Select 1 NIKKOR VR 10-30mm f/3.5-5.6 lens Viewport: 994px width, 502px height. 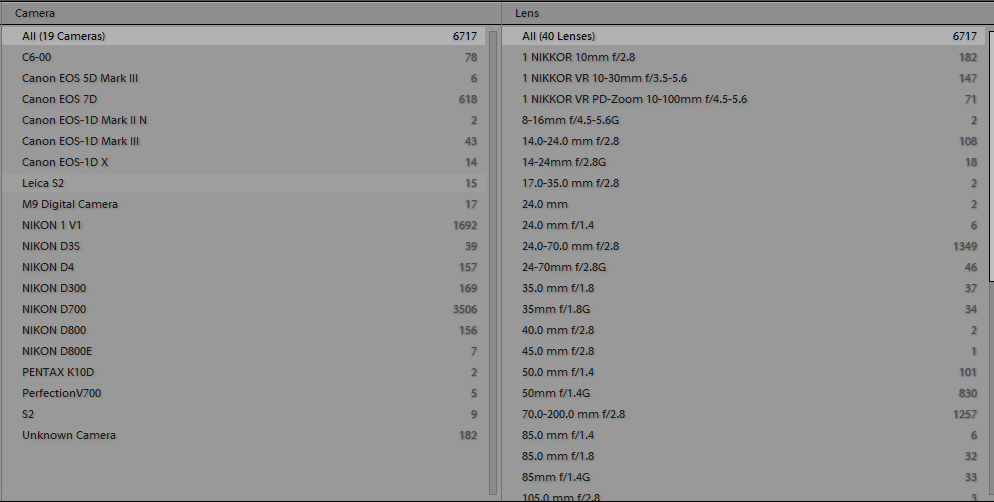tap(745, 78)
